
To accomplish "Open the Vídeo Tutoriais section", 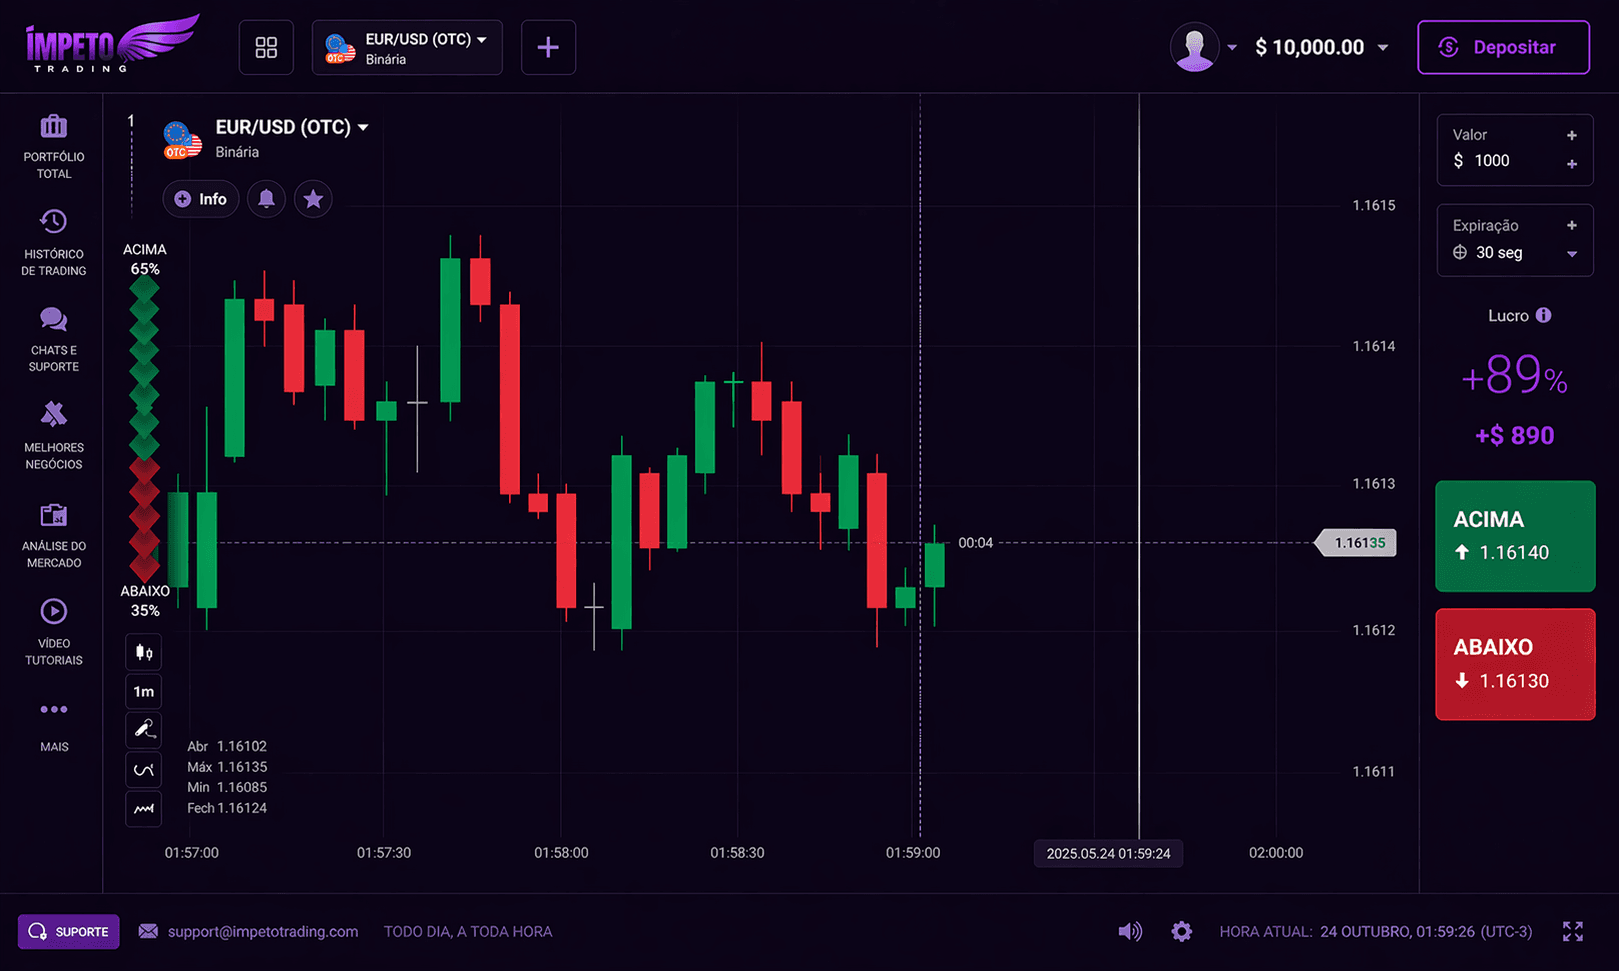I will [x=53, y=630].
